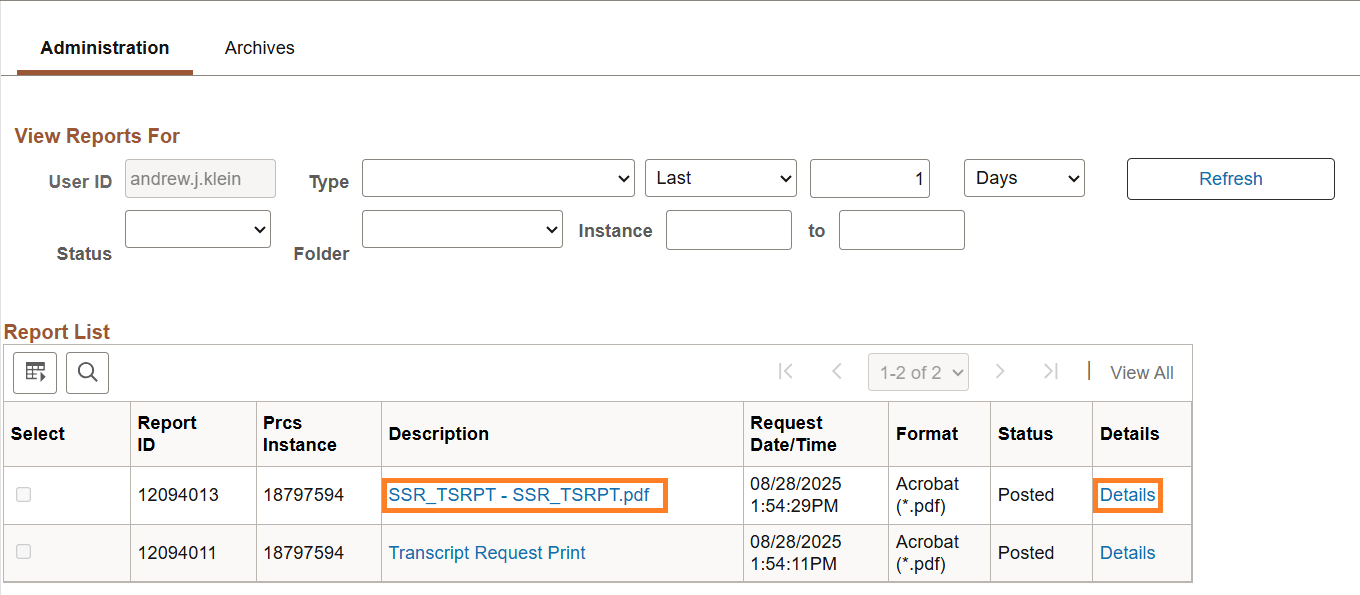Select the Administration tab
The height and width of the screenshot is (595, 1360).
[x=104, y=47]
